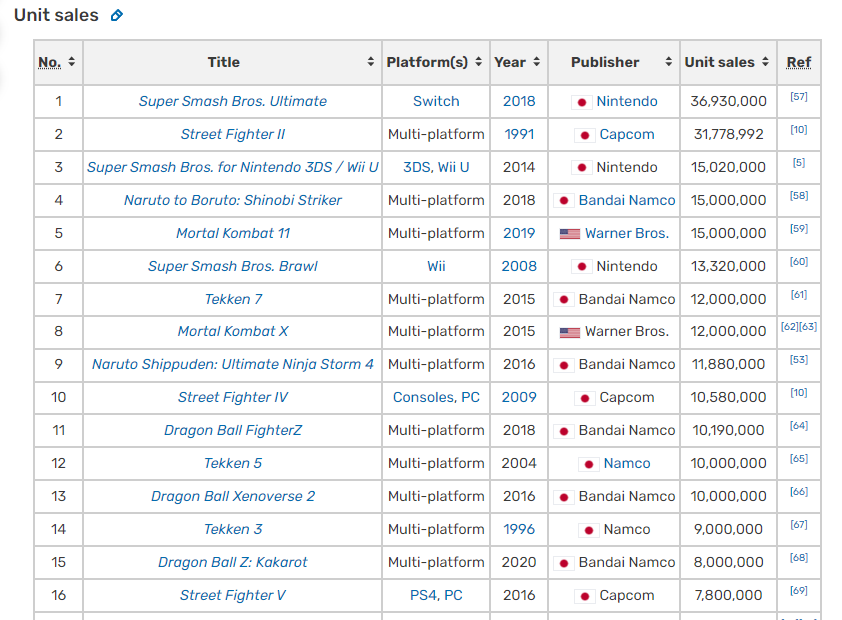Open Super Smash Bros. for 3DS / Wii U
This screenshot has width=842, height=620.
[233, 167]
